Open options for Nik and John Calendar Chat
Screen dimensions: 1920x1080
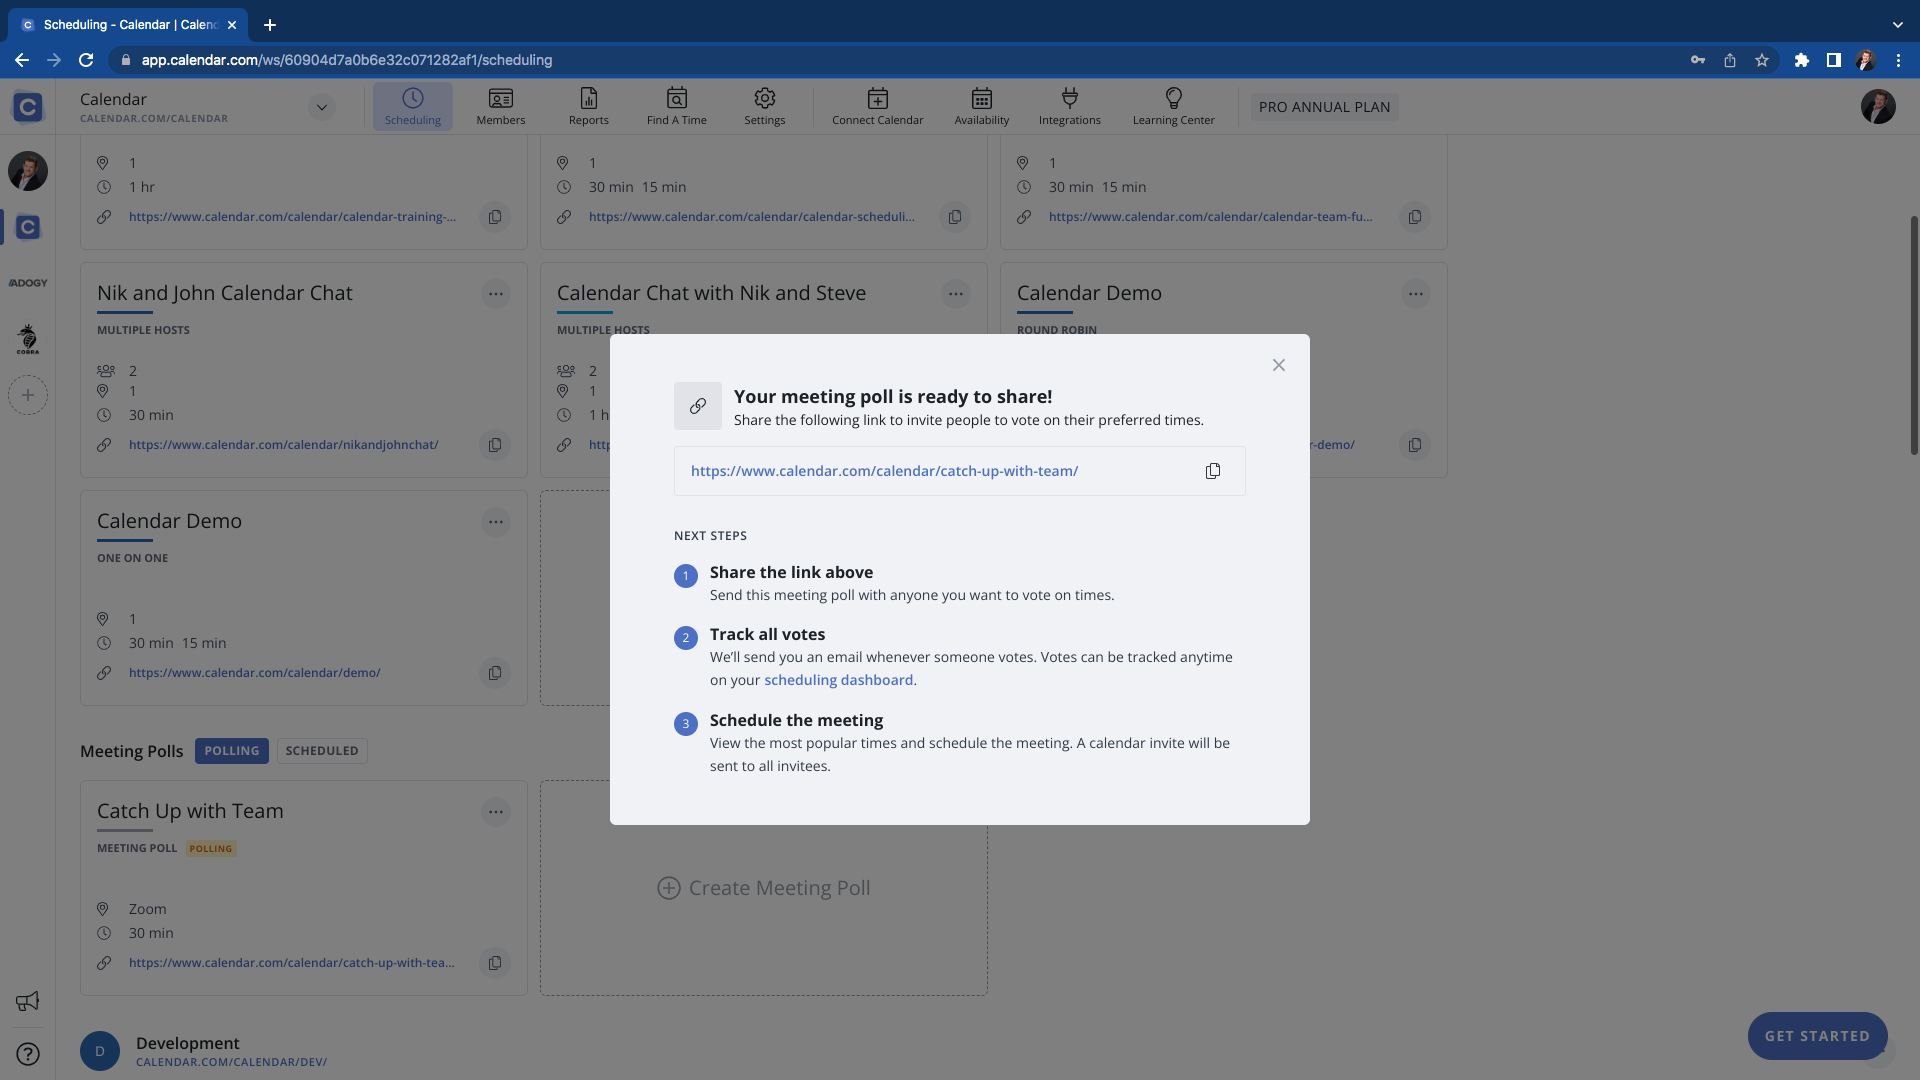point(496,294)
